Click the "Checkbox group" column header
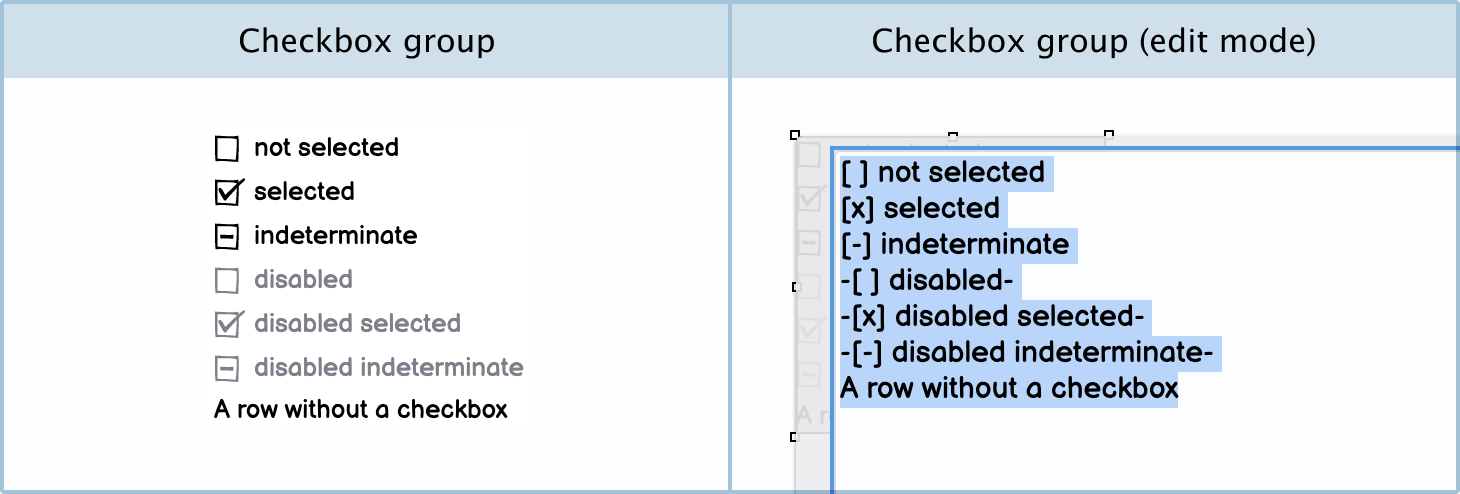The image size is (1460, 494). click(x=366, y=41)
